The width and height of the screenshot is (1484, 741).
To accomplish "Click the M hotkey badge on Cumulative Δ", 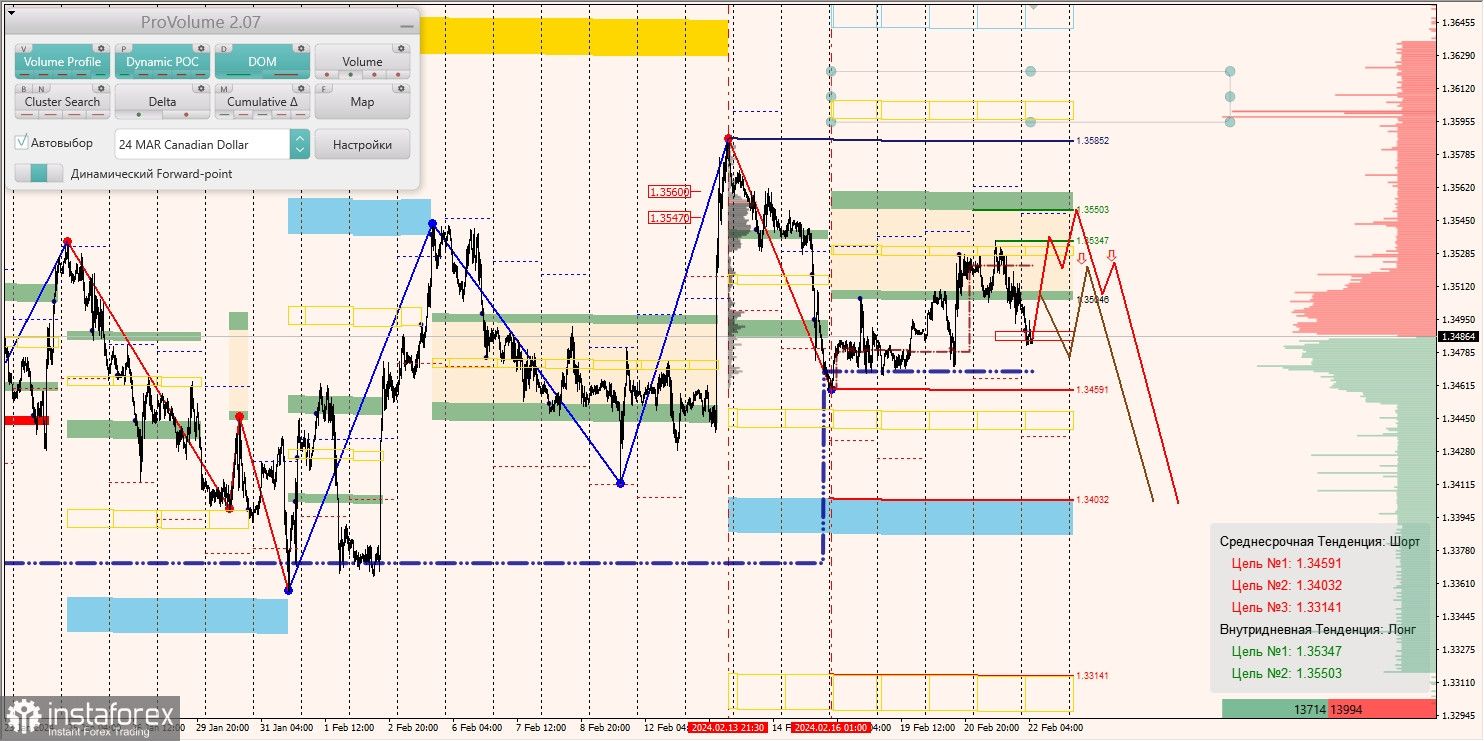I will click(x=224, y=89).
